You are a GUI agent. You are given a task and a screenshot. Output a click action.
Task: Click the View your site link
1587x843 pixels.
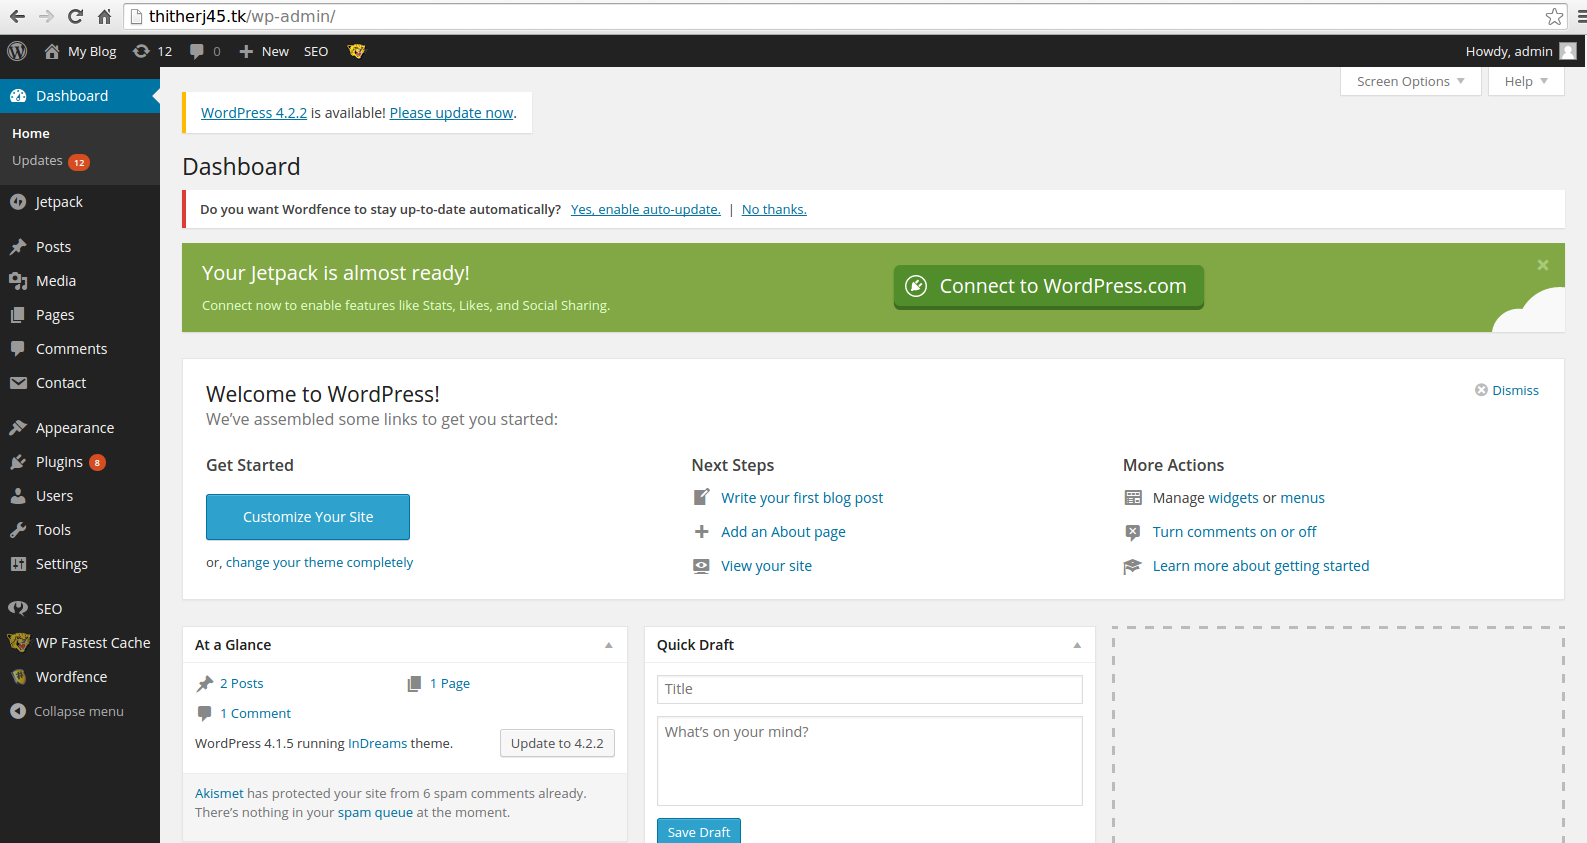[766, 566]
